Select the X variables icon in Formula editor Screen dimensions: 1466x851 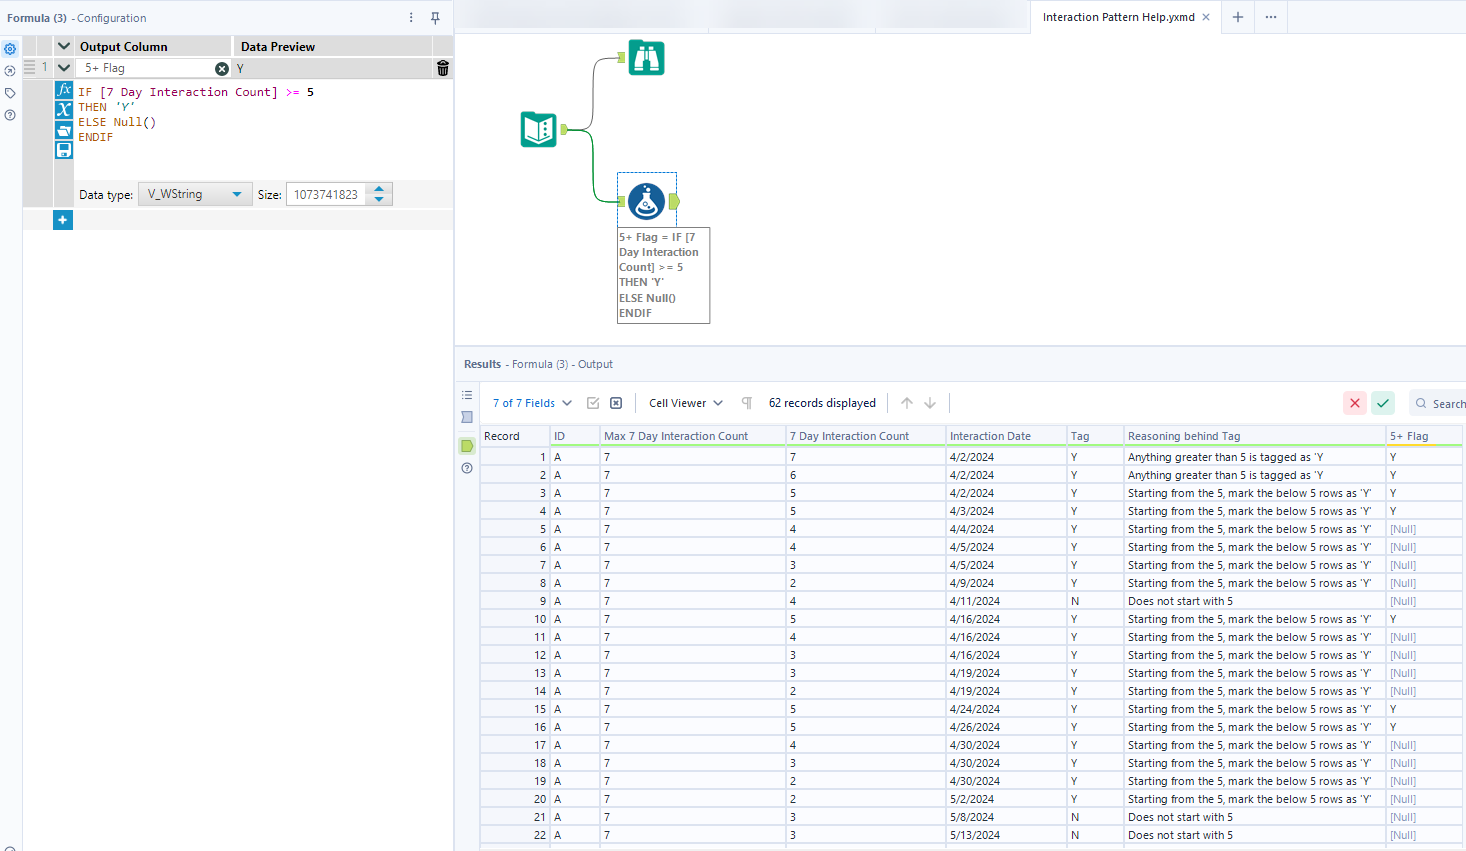[64, 107]
